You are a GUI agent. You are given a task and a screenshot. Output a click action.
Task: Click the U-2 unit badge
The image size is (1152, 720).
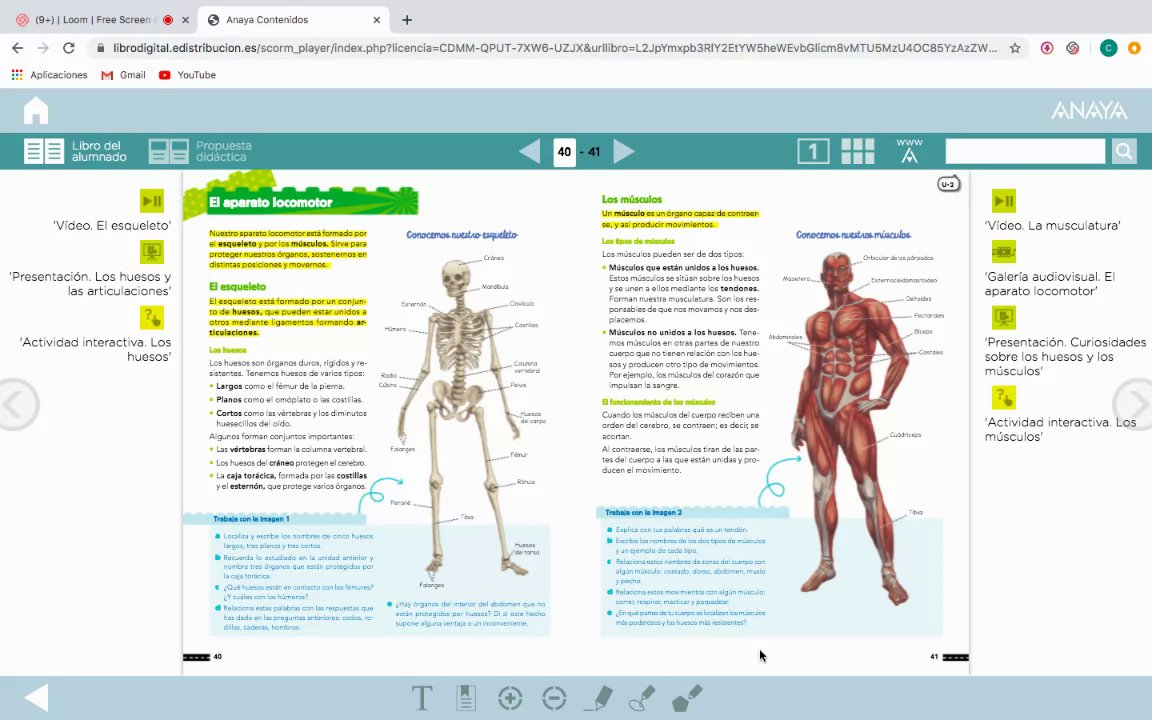tap(948, 184)
